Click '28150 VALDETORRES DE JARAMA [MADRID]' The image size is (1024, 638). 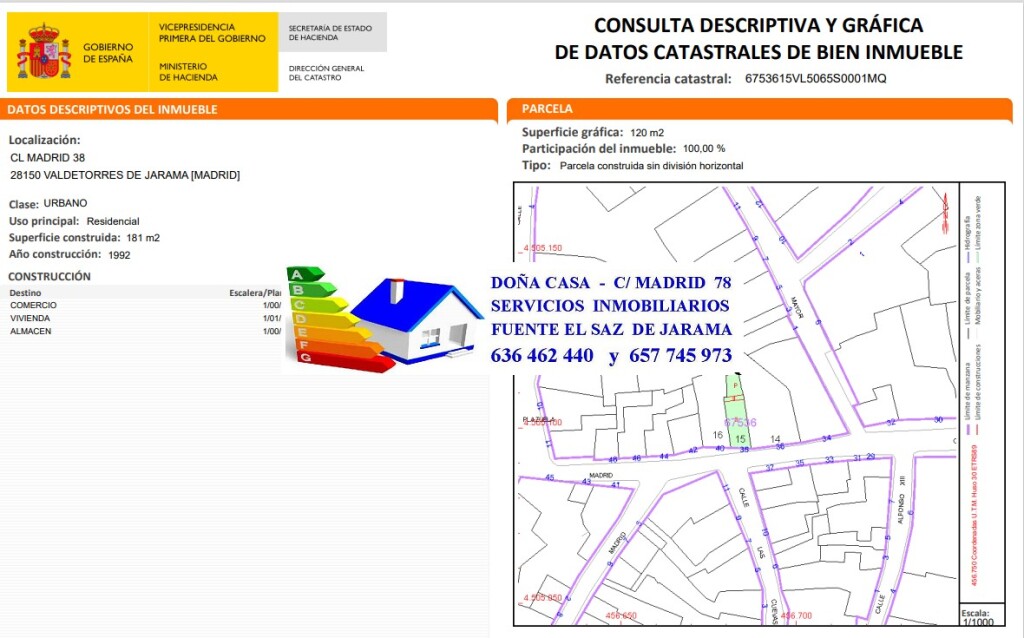coord(125,175)
